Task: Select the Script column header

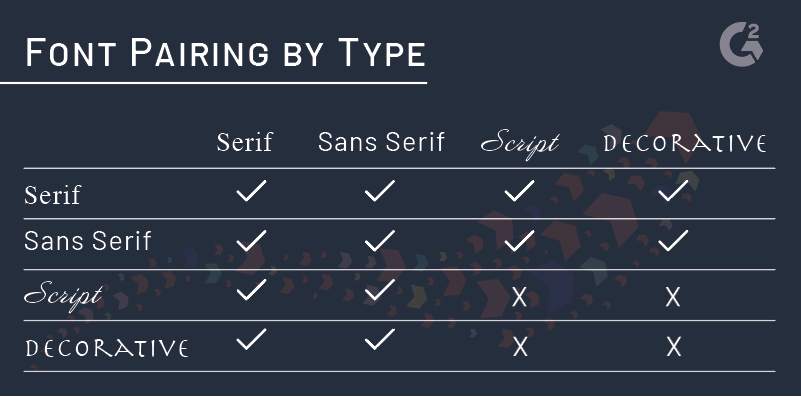Action: pos(520,145)
